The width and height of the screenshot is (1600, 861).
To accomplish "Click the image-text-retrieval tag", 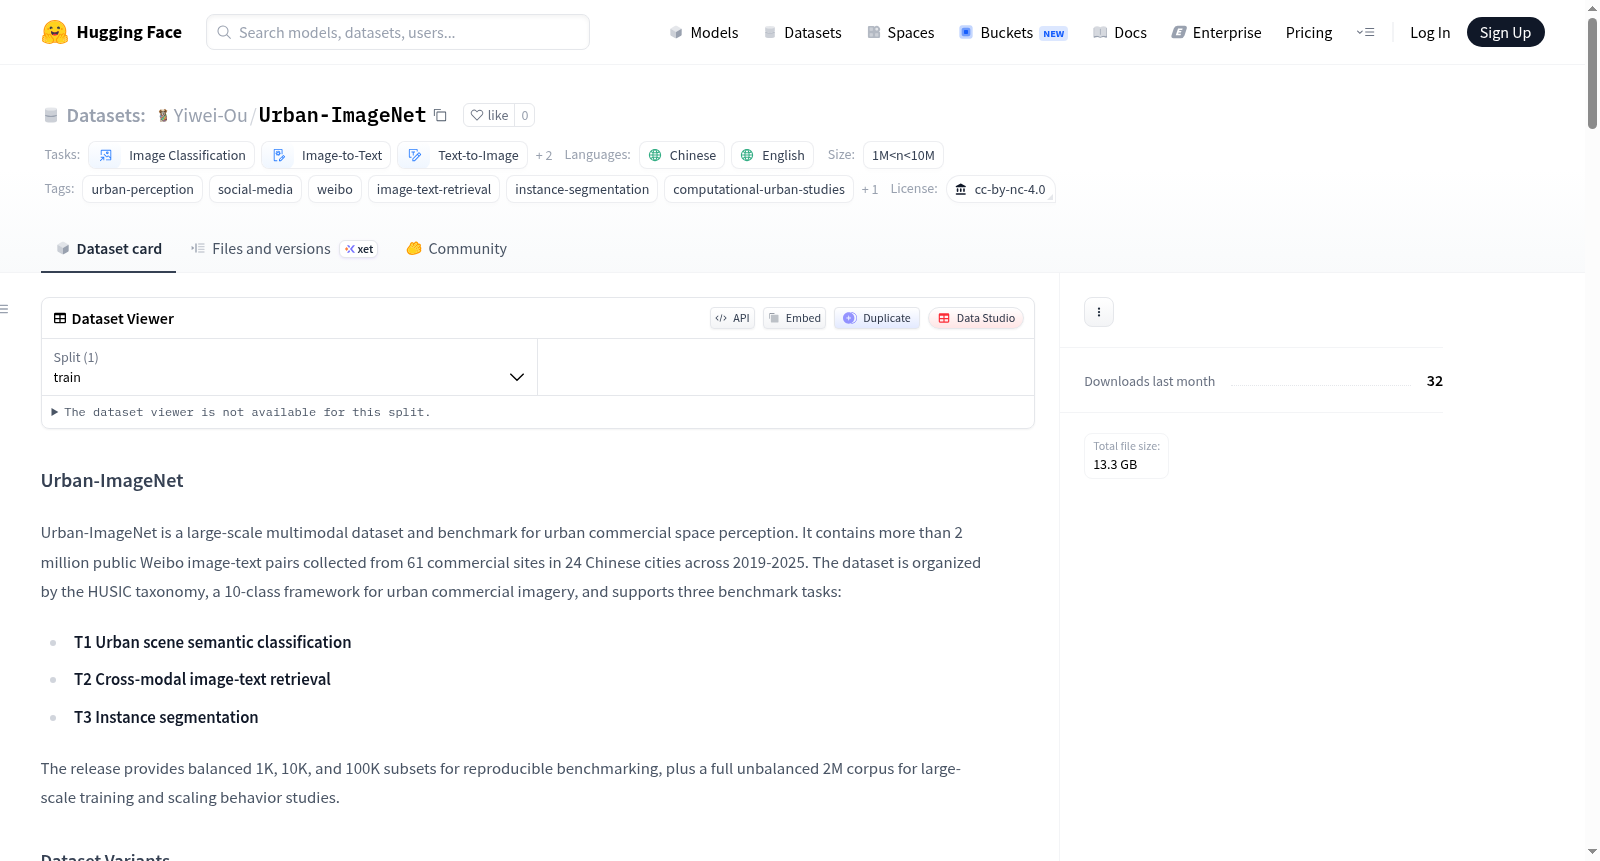I will (434, 189).
